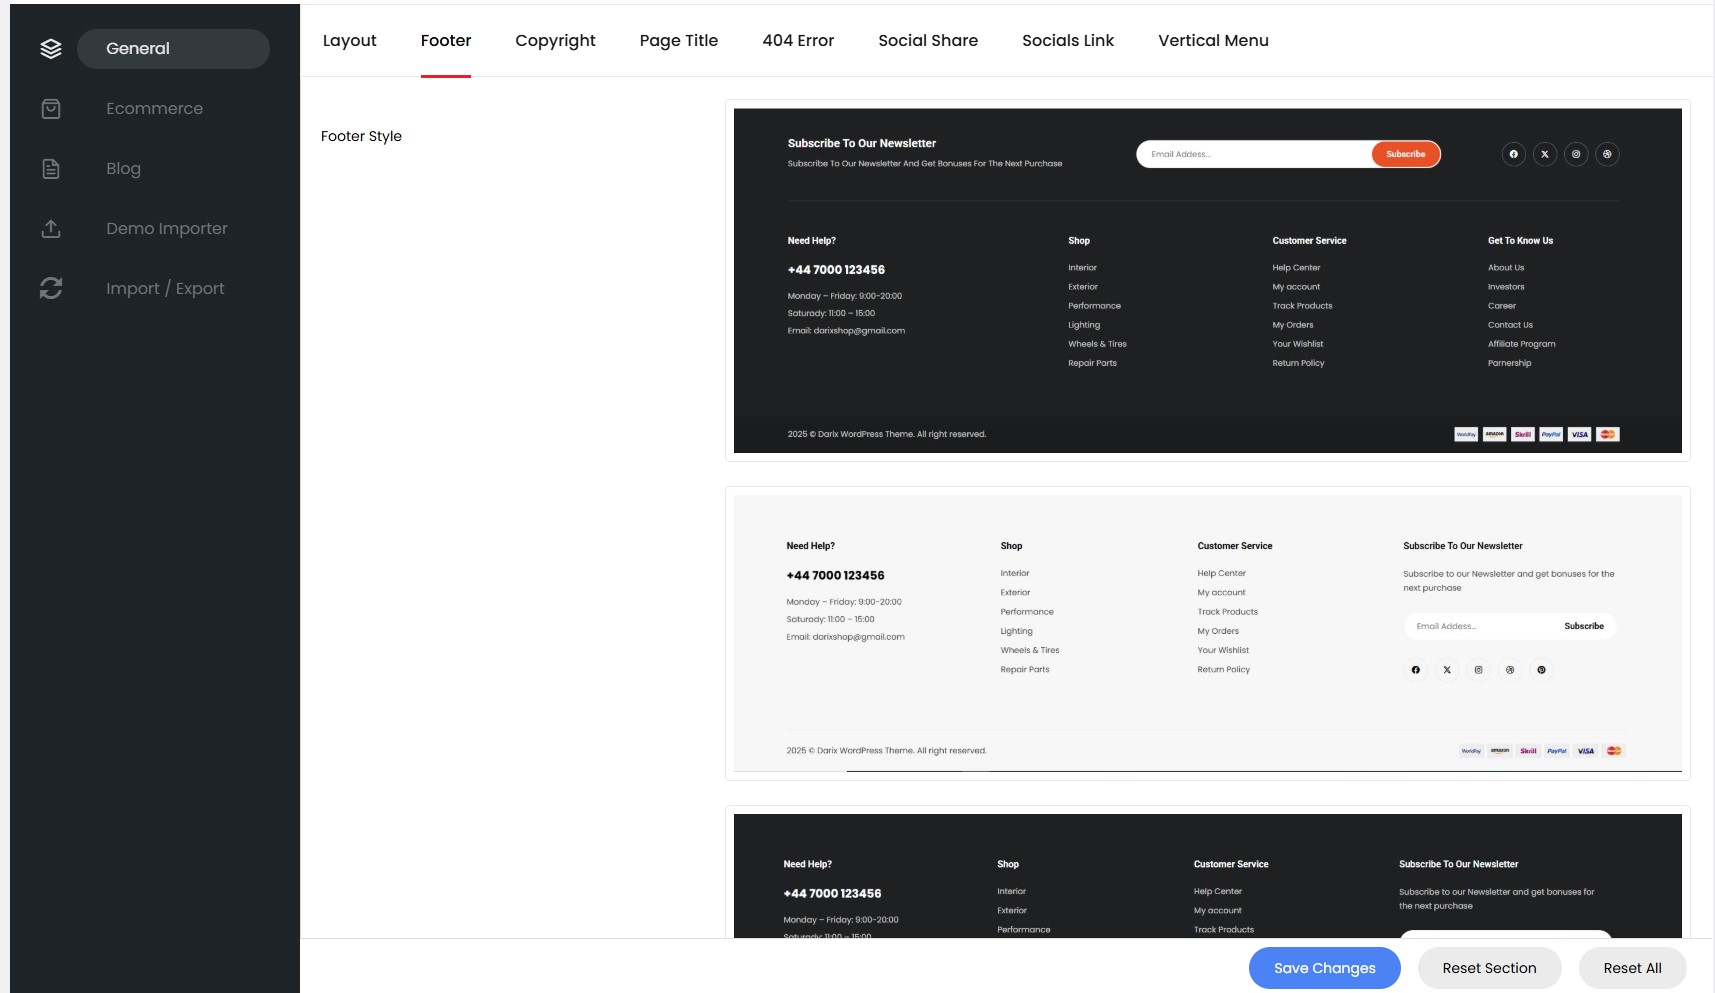
Task: Open the Ecommerce settings section
Action: [x=154, y=108]
